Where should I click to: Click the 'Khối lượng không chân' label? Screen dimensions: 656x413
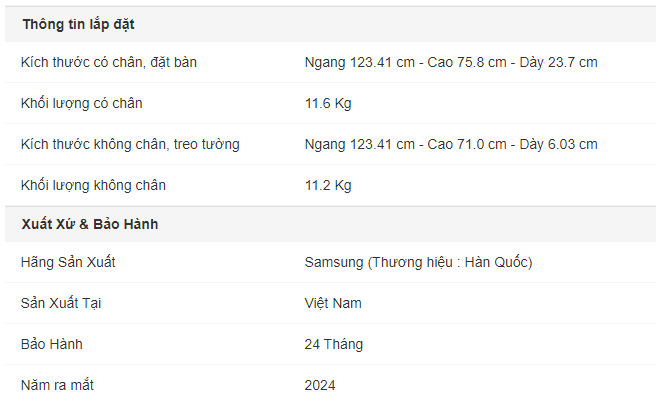93,185
